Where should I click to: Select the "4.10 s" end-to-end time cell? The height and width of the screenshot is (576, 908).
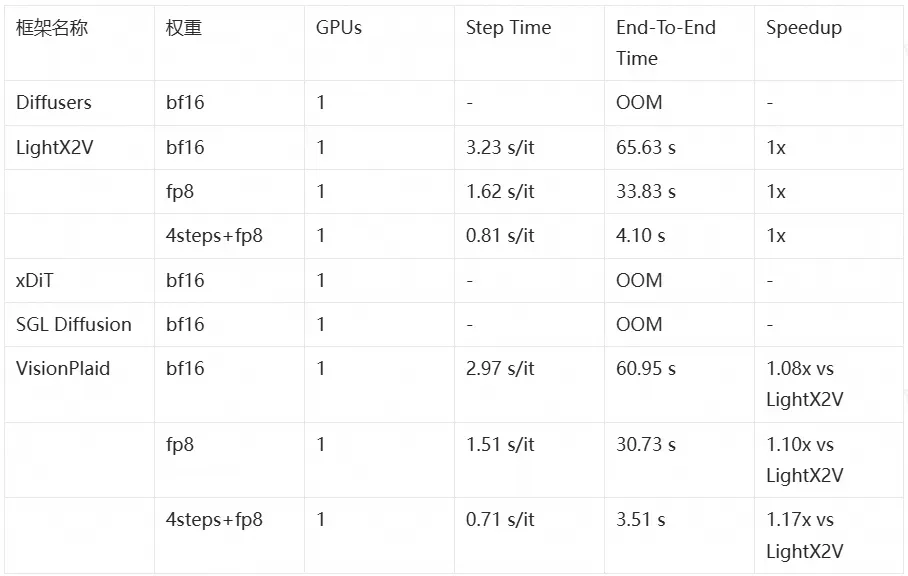pos(641,236)
